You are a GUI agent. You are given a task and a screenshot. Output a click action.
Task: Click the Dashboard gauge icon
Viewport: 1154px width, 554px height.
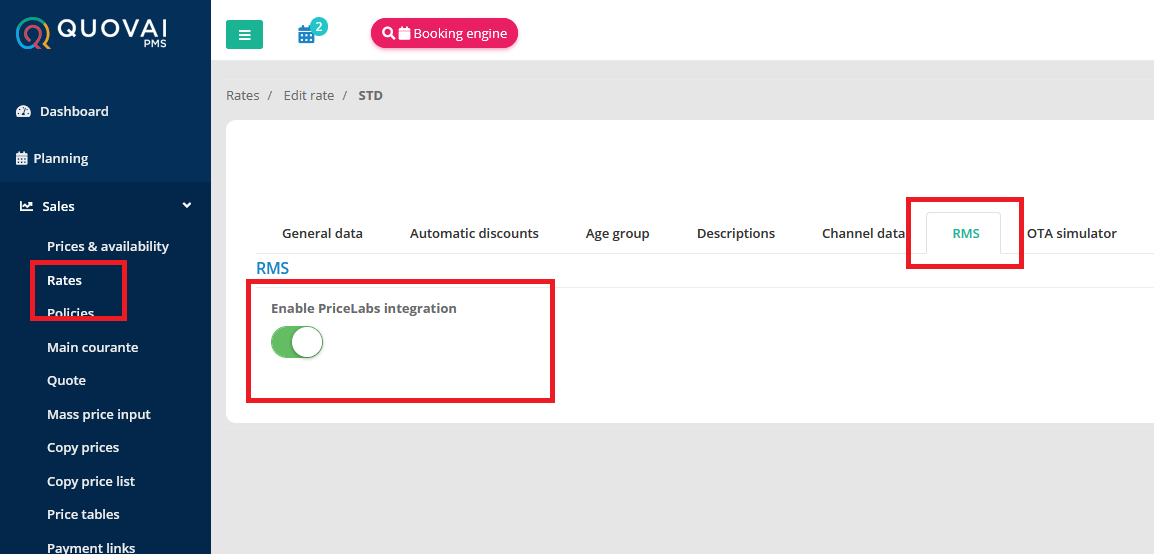tap(24, 111)
